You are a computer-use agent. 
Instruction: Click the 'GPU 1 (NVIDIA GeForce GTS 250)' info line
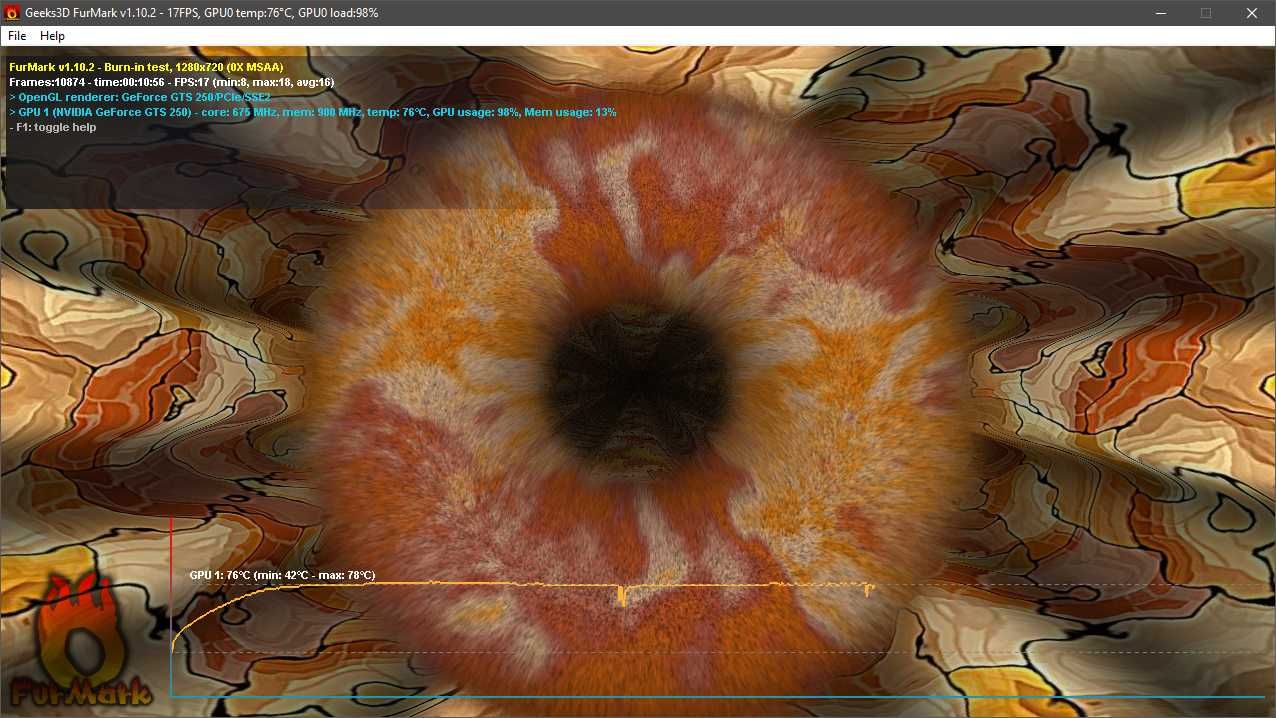click(312, 112)
